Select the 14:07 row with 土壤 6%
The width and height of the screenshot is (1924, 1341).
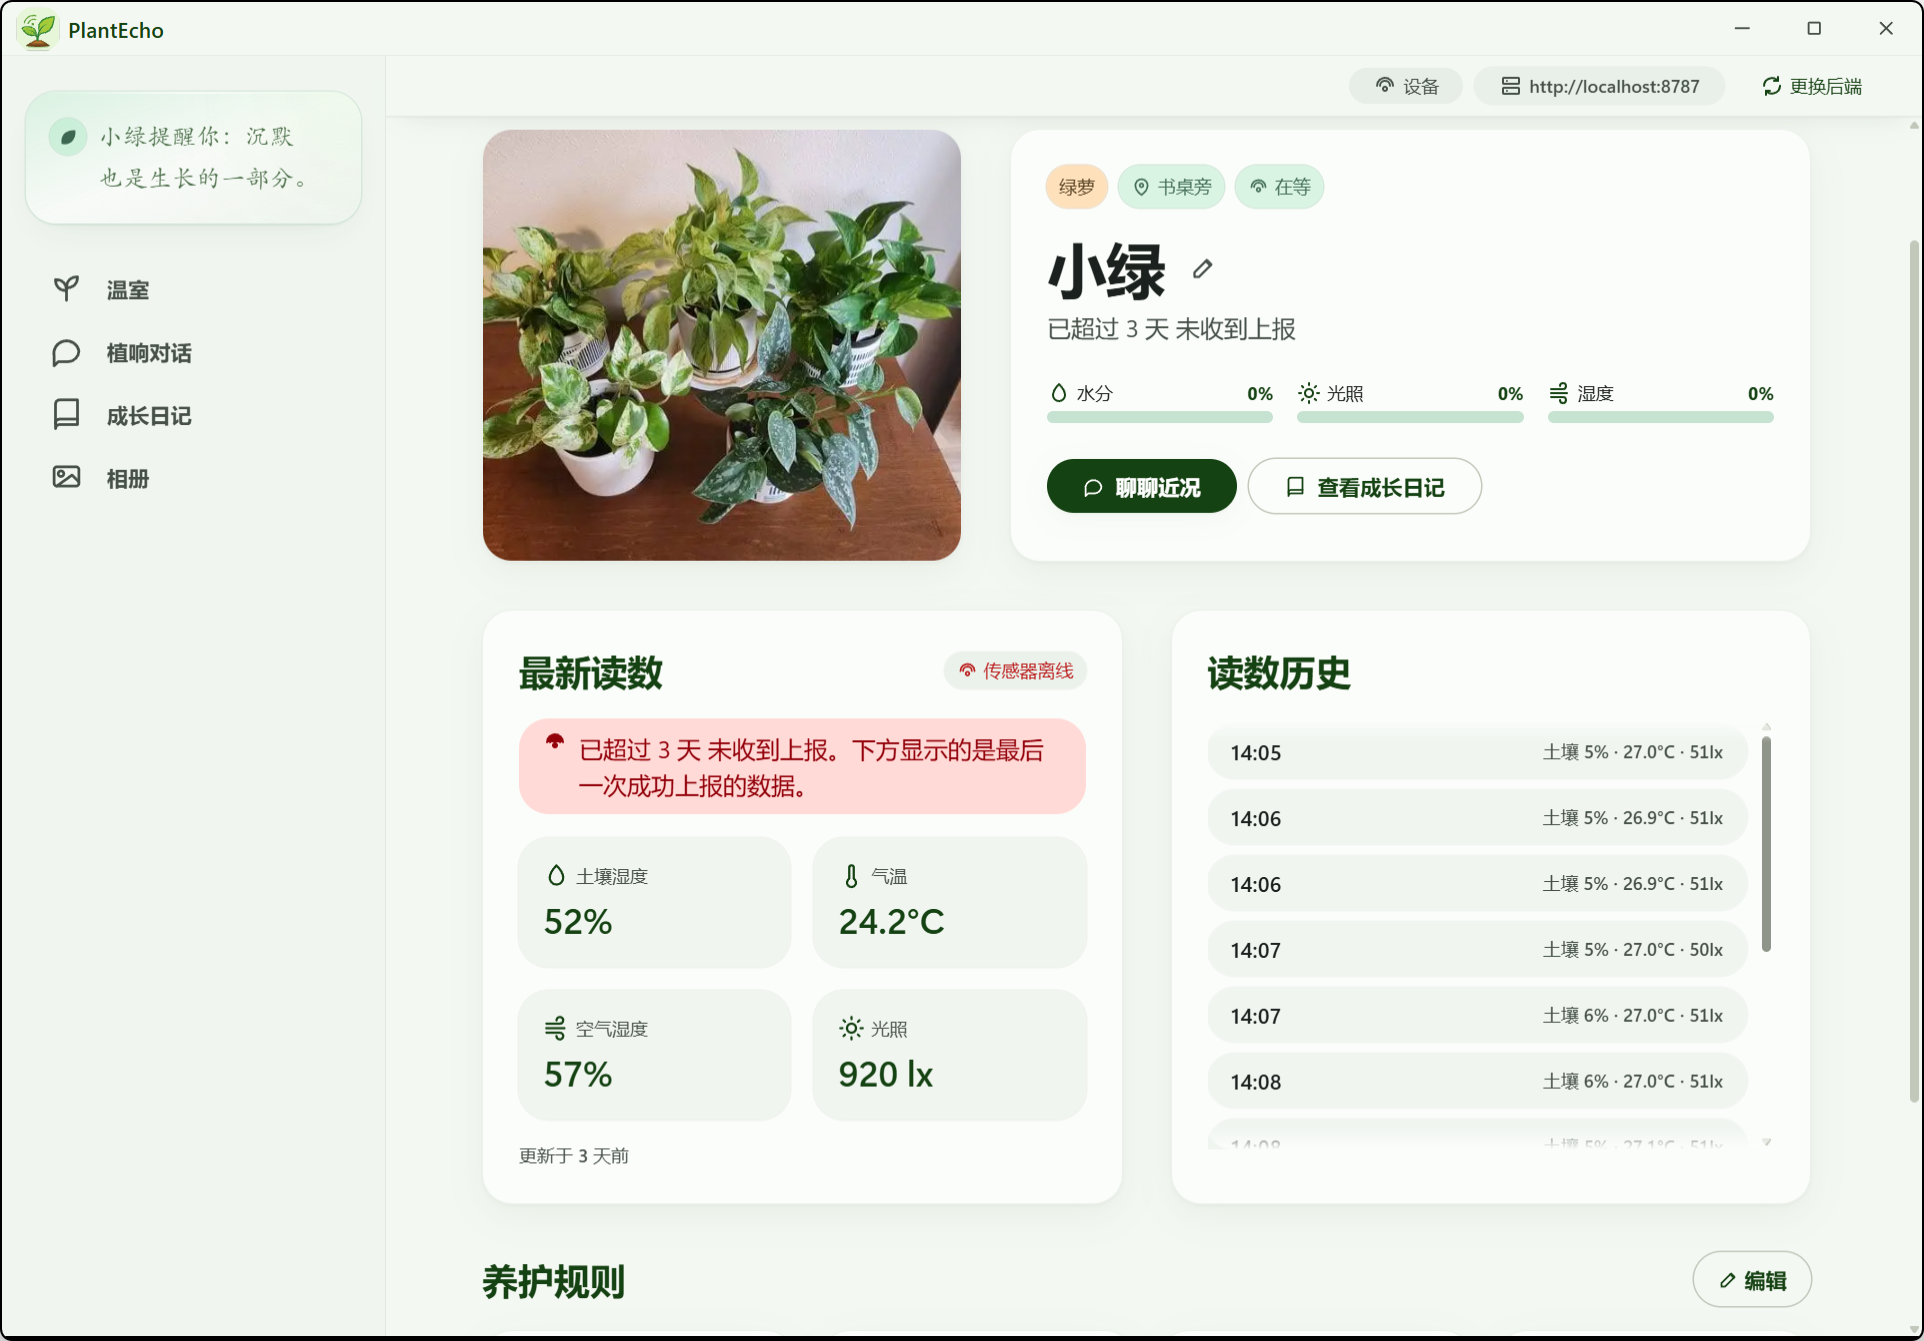pyautogui.click(x=1477, y=1016)
